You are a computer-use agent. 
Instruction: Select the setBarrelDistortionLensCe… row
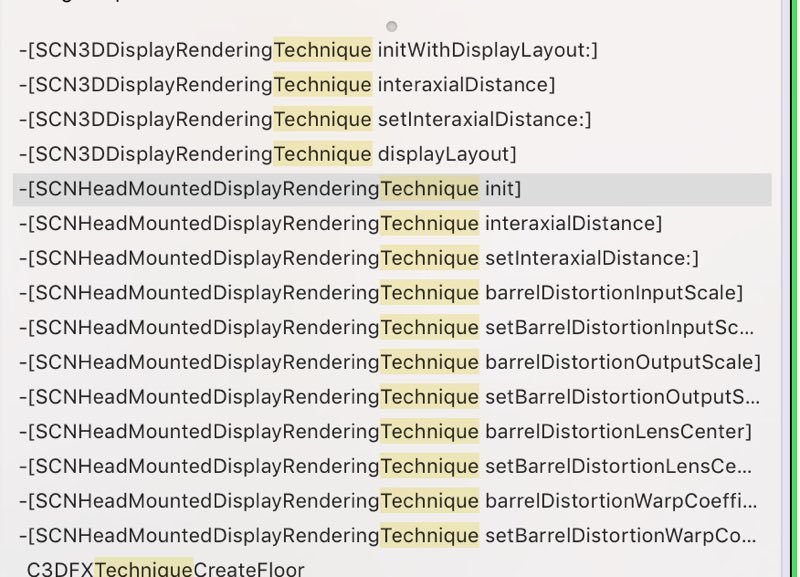392,466
